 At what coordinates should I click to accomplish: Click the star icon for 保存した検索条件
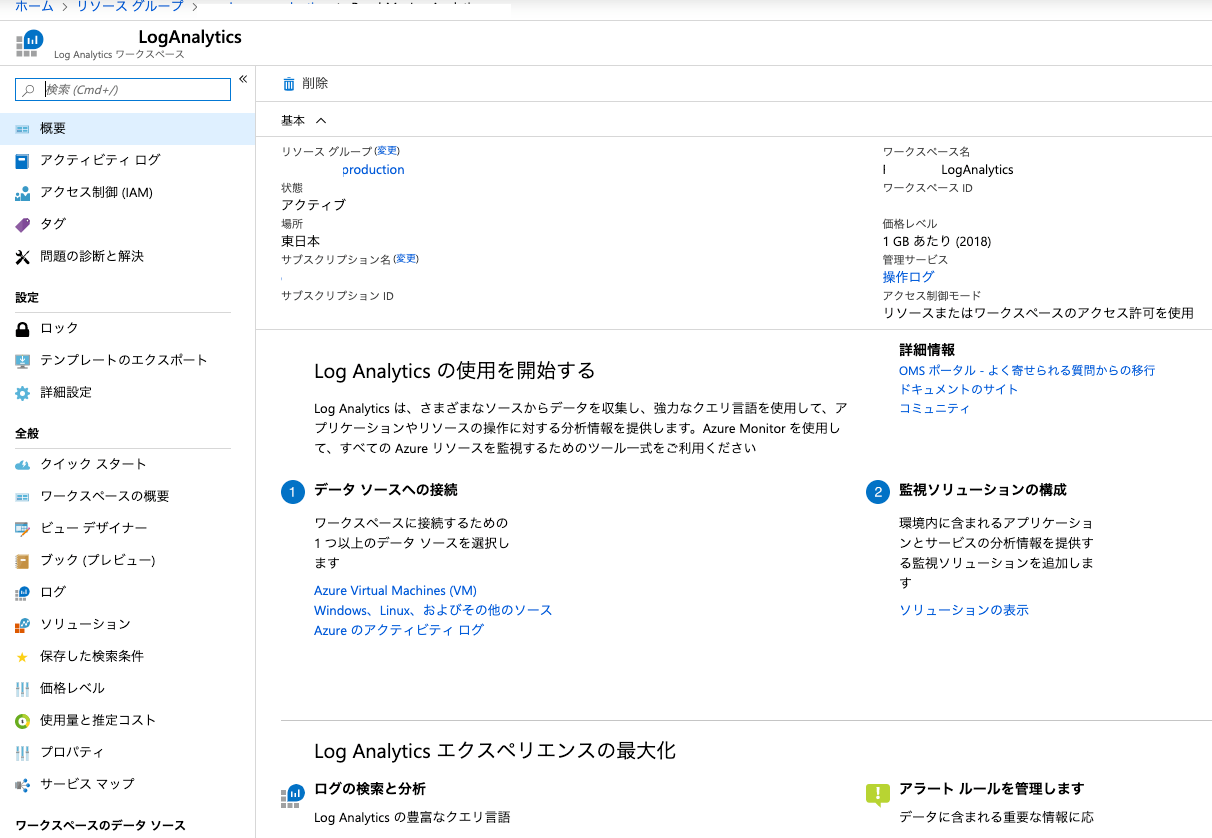coord(23,657)
